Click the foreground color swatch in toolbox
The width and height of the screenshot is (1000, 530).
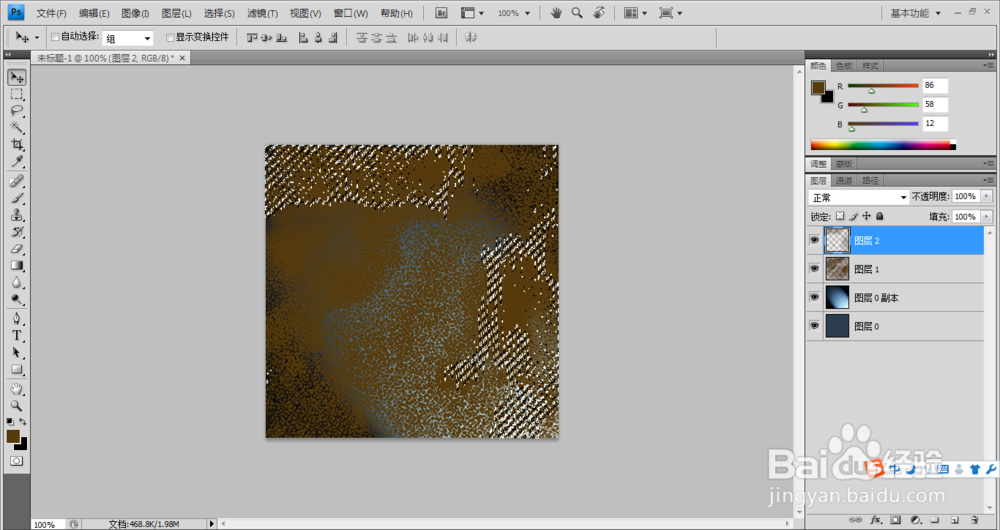(x=13, y=436)
